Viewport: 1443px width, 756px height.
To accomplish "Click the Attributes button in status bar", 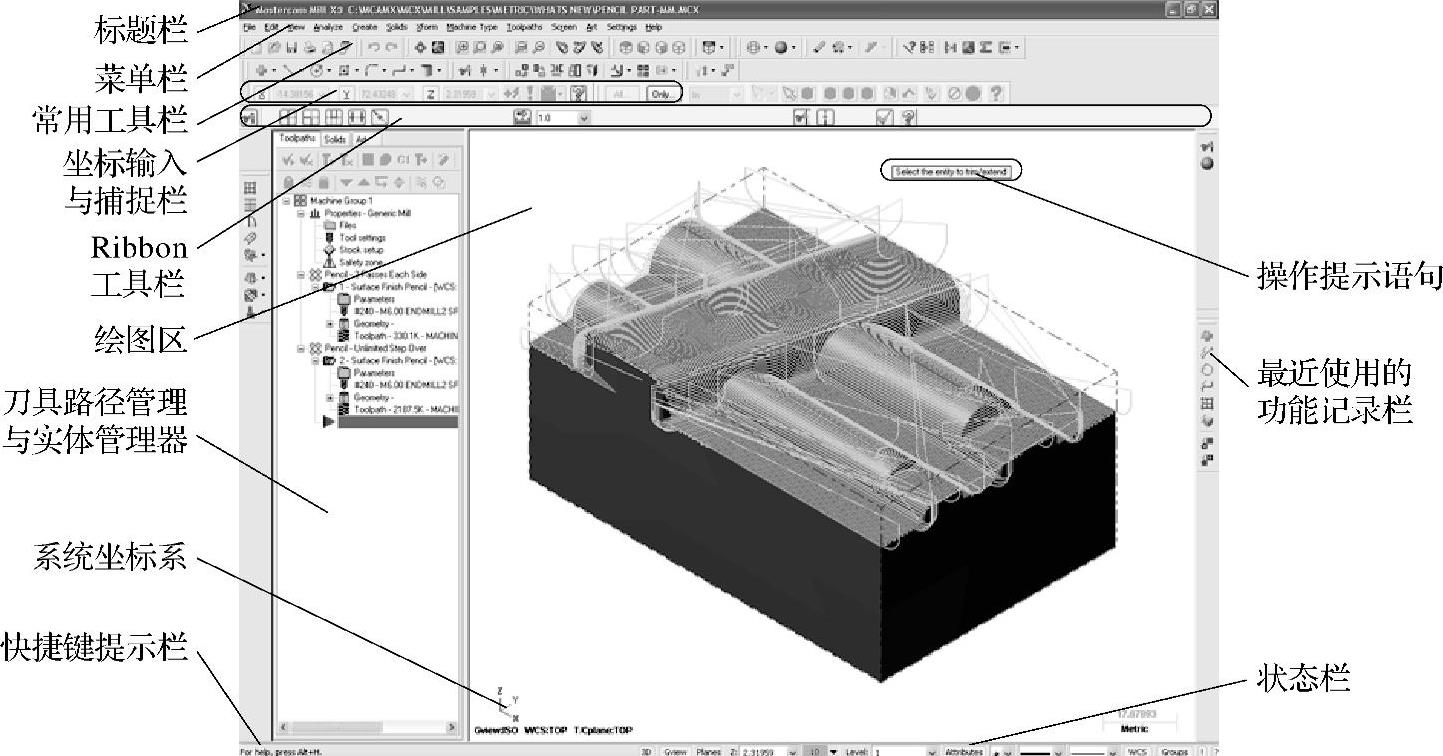I will coord(964,750).
